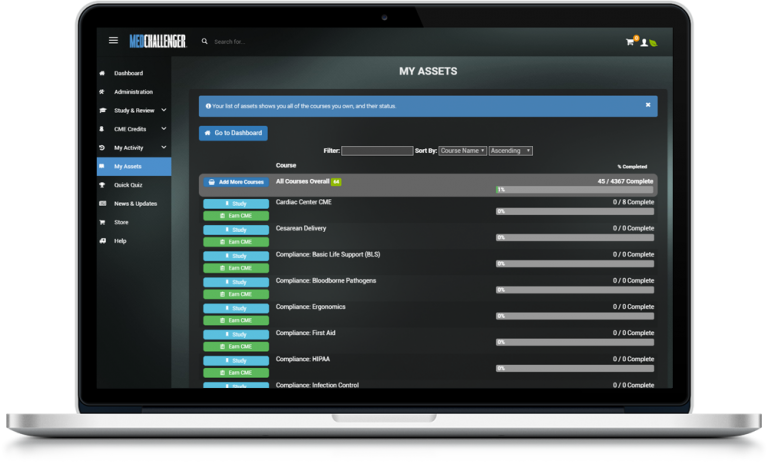Click the Cesarean Delivery progress bar
The width and height of the screenshot is (768, 464).
click(575, 238)
